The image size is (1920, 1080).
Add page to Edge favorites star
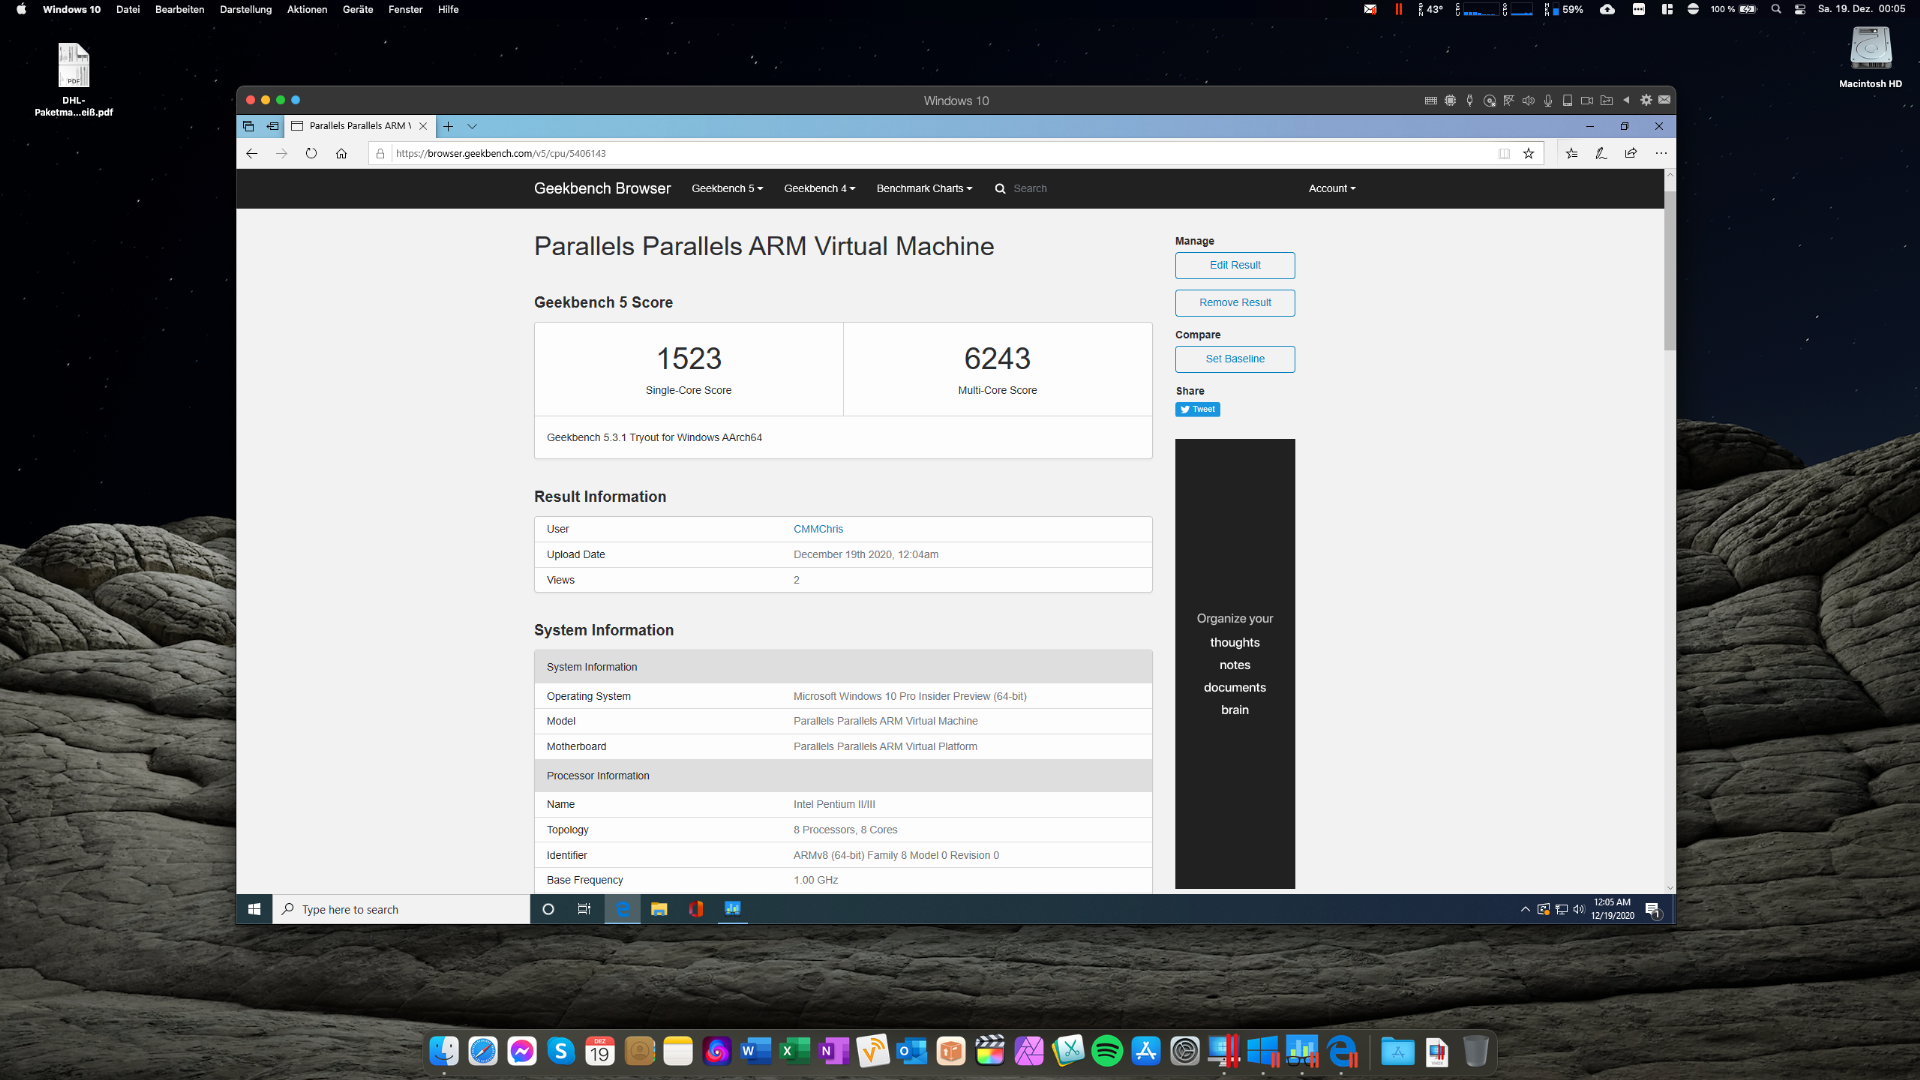(1528, 154)
